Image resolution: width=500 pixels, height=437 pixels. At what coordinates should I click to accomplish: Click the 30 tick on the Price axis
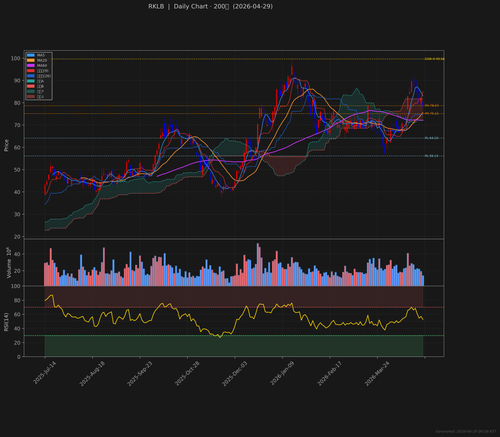17,215
